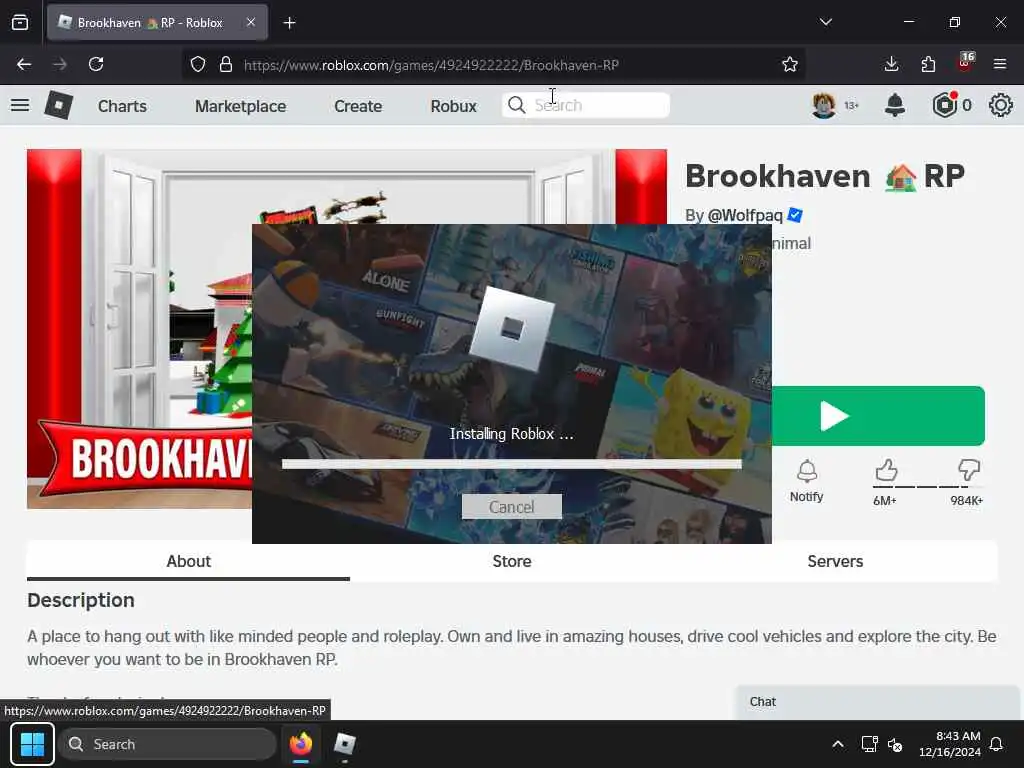The height and width of the screenshot is (768, 1024).
Task: Click the Windows taskbar Search box
Action: (x=167, y=744)
